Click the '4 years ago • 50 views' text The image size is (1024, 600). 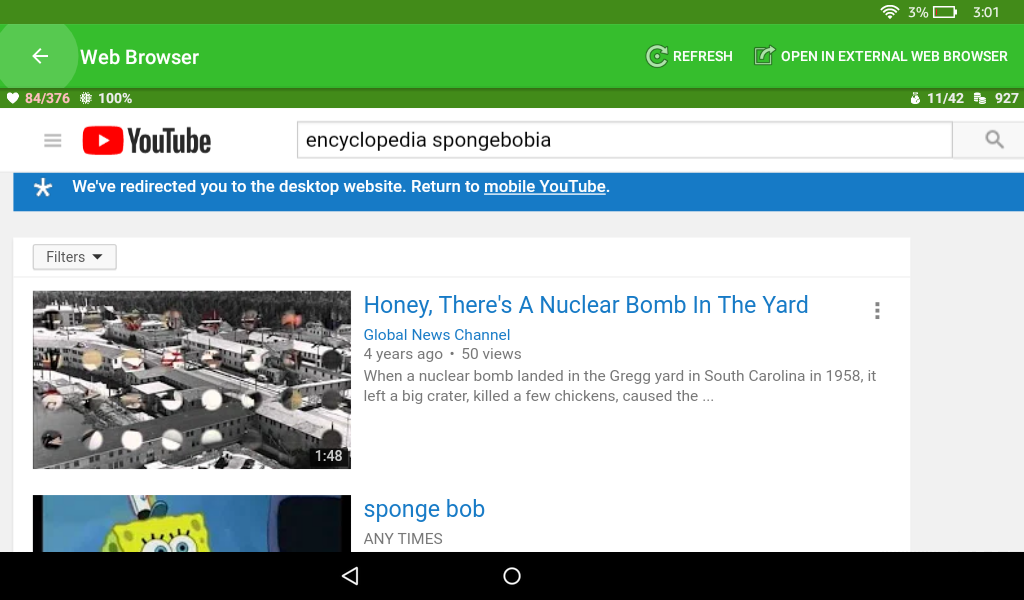tap(442, 354)
